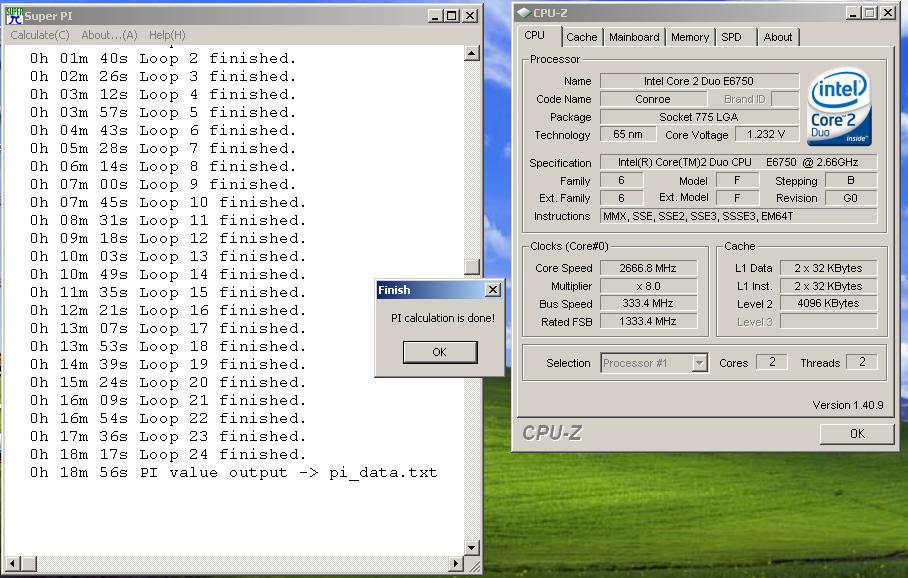Click the Code Name field Conroe
This screenshot has height=578, width=908.
[x=653, y=99]
